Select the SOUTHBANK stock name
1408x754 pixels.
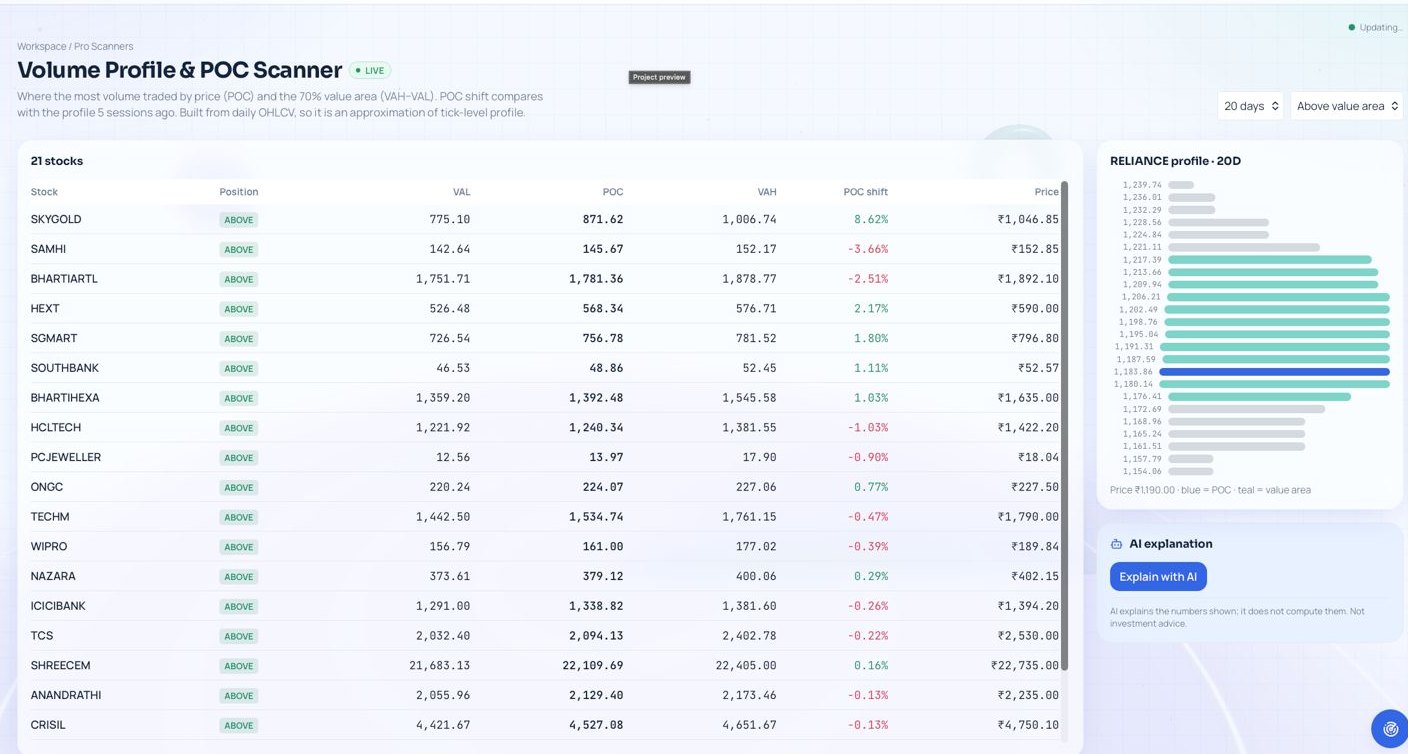(x=65, y=368)
